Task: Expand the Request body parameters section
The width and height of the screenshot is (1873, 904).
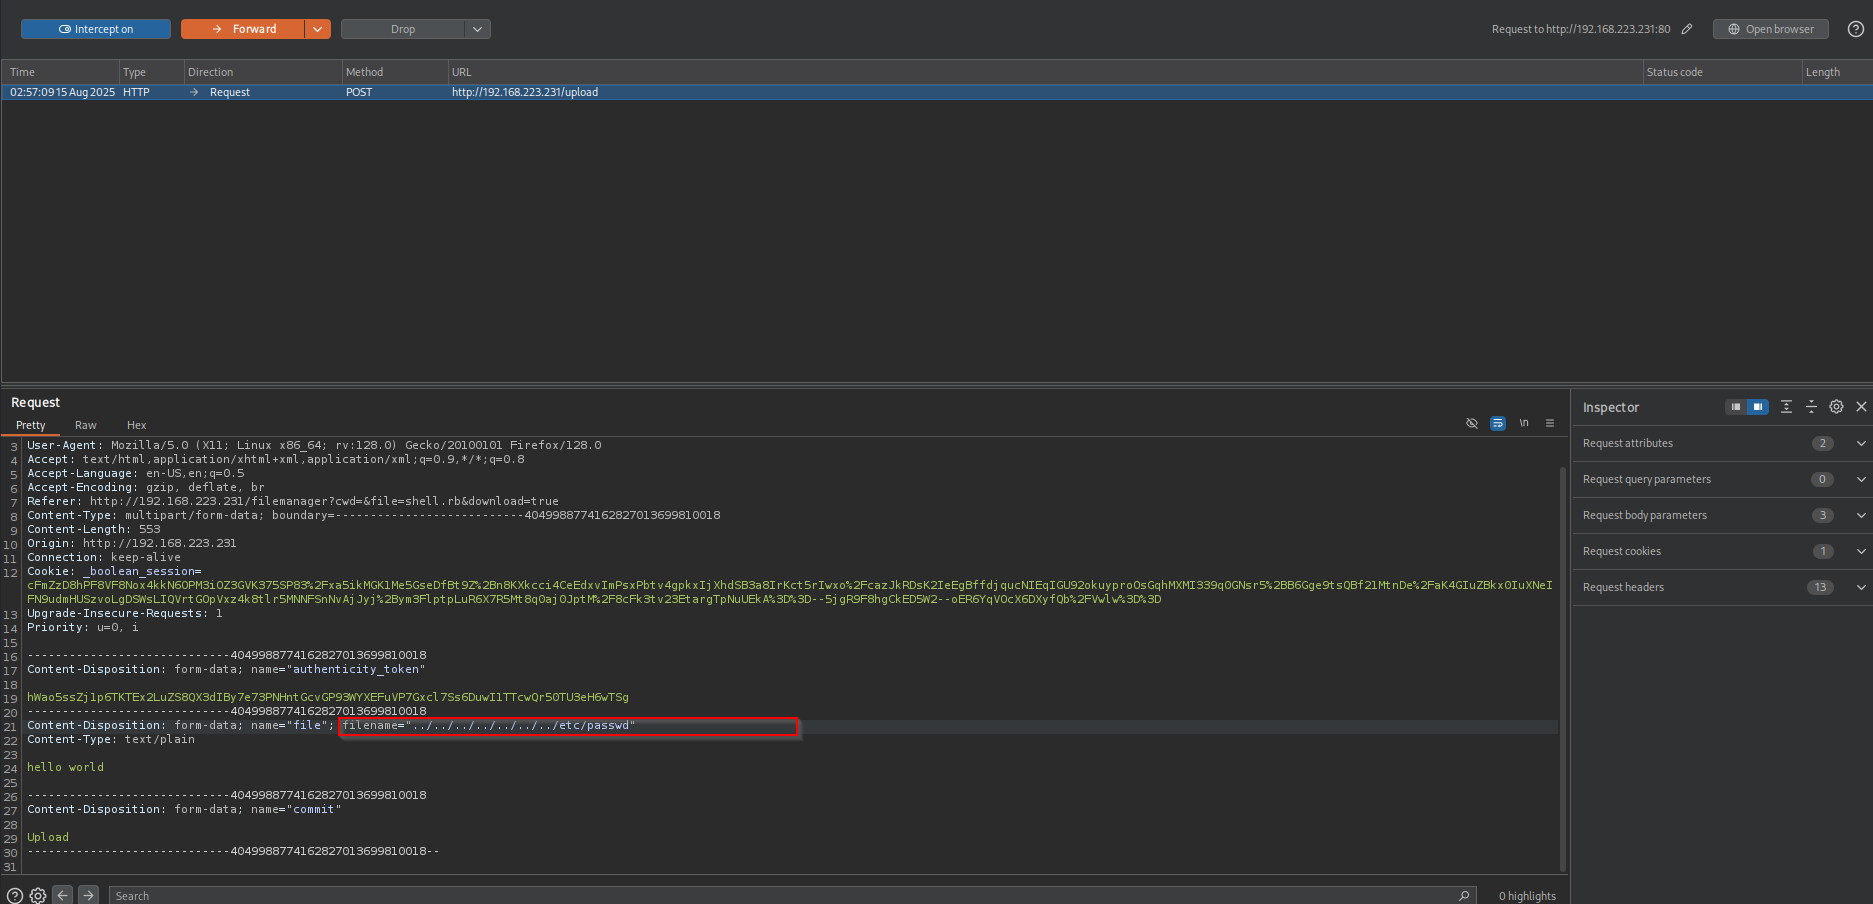Action: coord(1722,515)
